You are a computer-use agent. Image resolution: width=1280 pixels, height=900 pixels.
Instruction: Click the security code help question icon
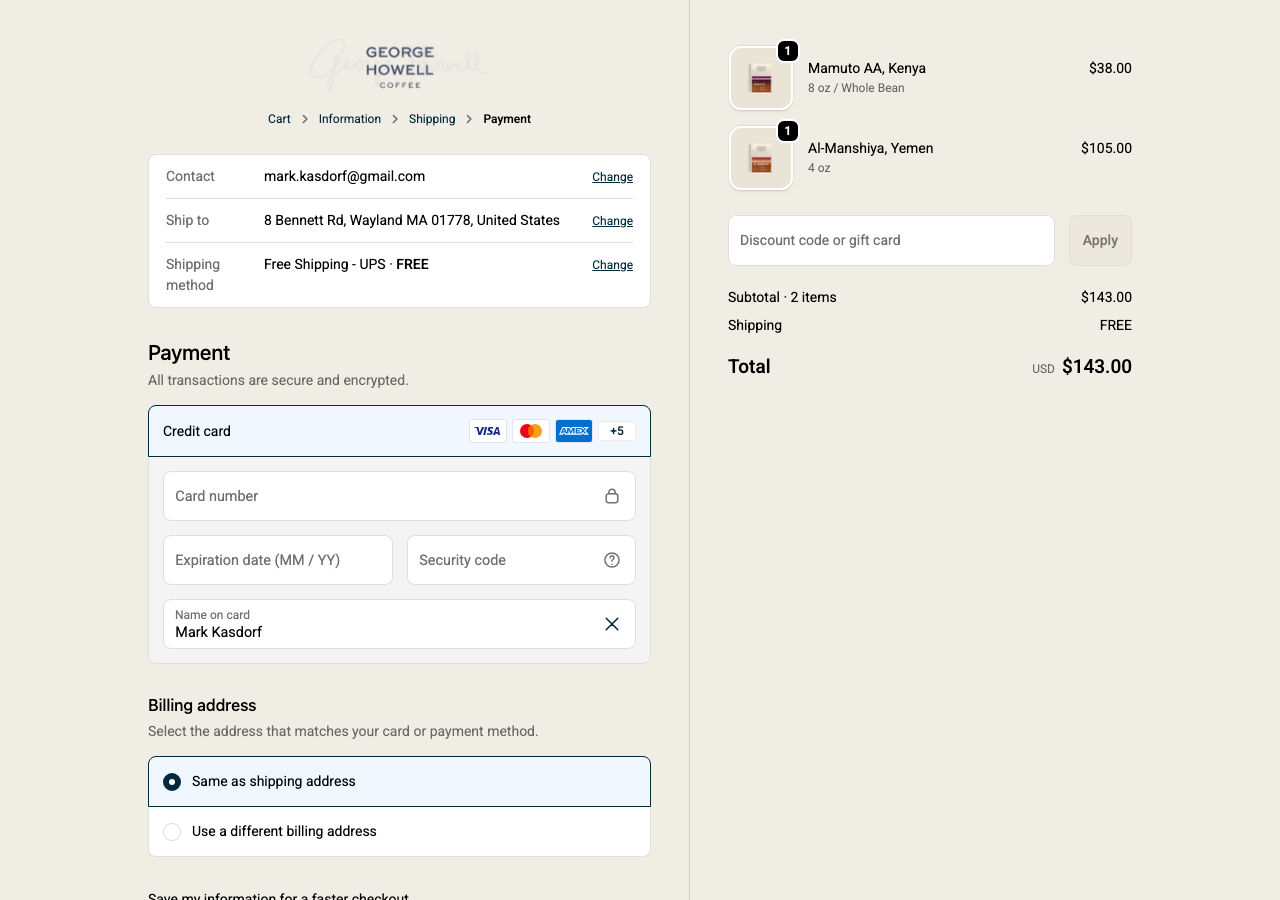tap(612, 560)
